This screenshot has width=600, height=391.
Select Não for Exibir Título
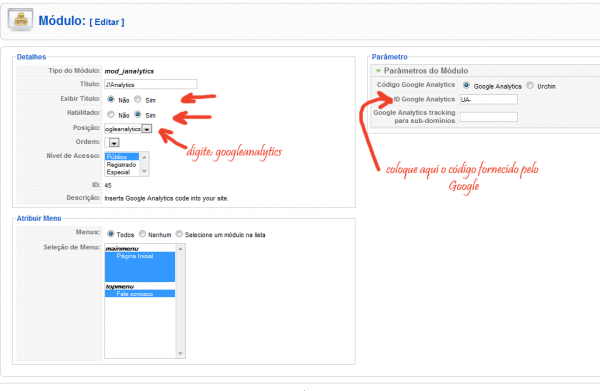coord(111,99)
